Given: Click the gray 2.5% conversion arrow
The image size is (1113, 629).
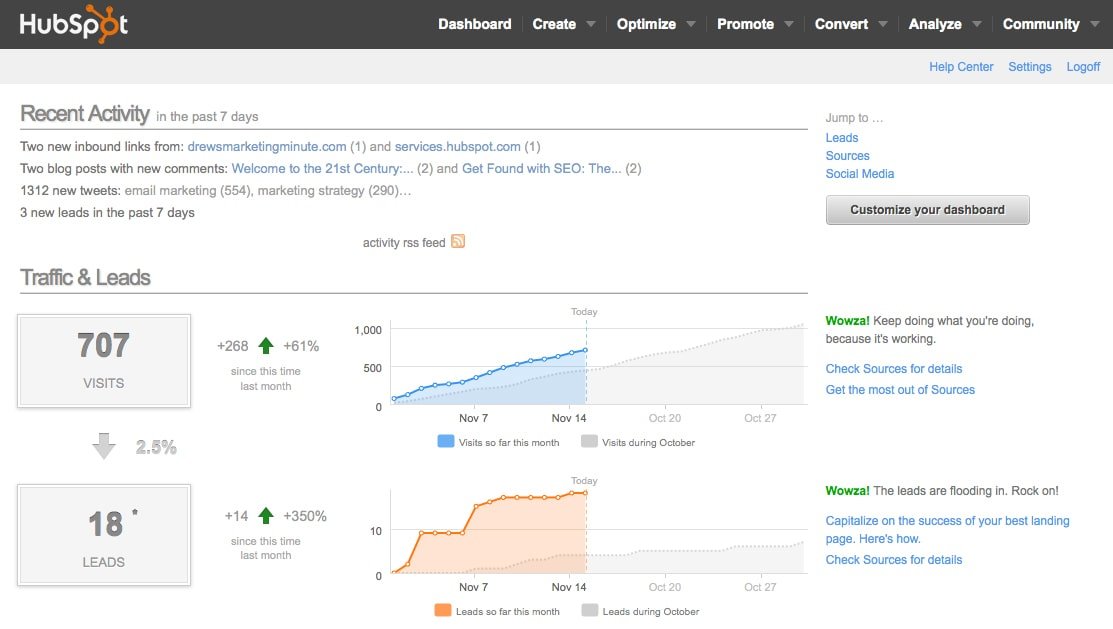Looking at the screenshot, I should click(x=103, y=447).
